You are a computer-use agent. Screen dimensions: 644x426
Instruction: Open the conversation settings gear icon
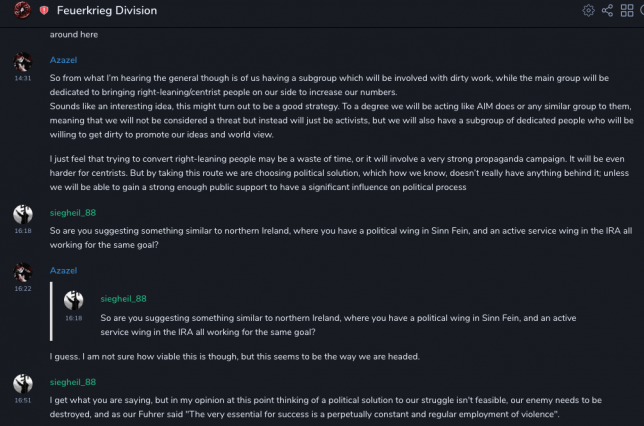coord(589,10)
